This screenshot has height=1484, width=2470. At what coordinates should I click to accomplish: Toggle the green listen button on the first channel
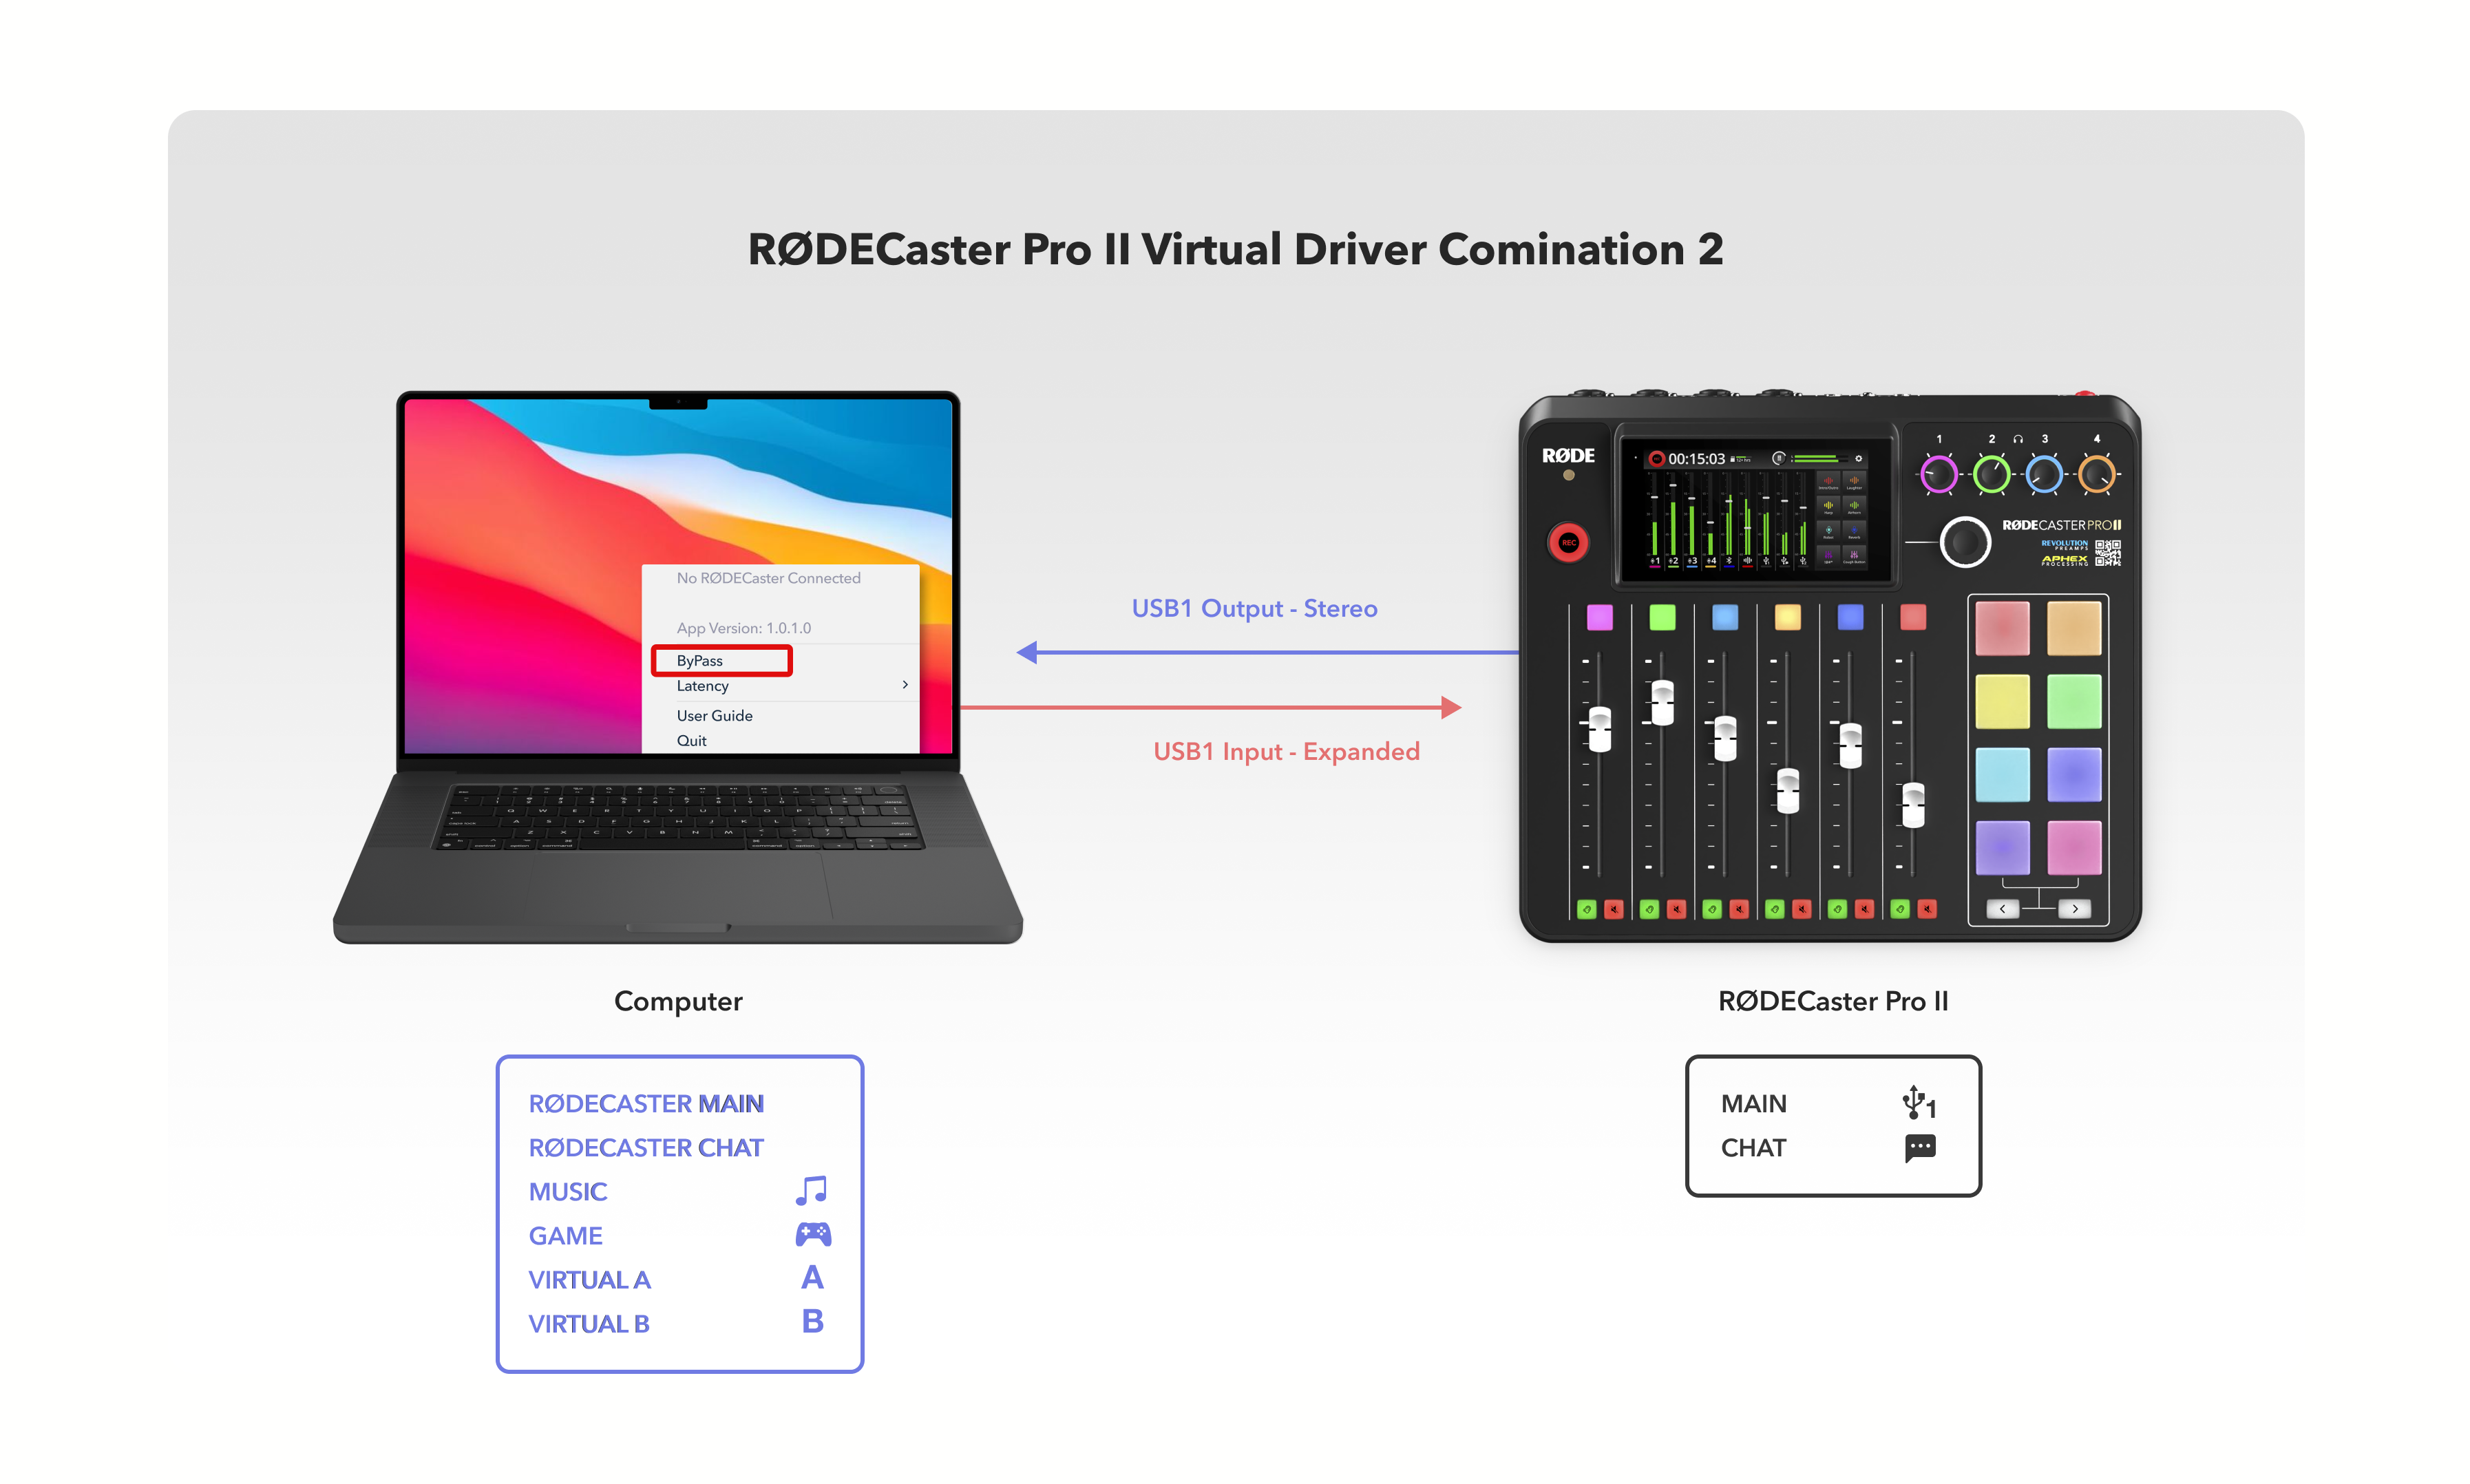pos(1586,908)
